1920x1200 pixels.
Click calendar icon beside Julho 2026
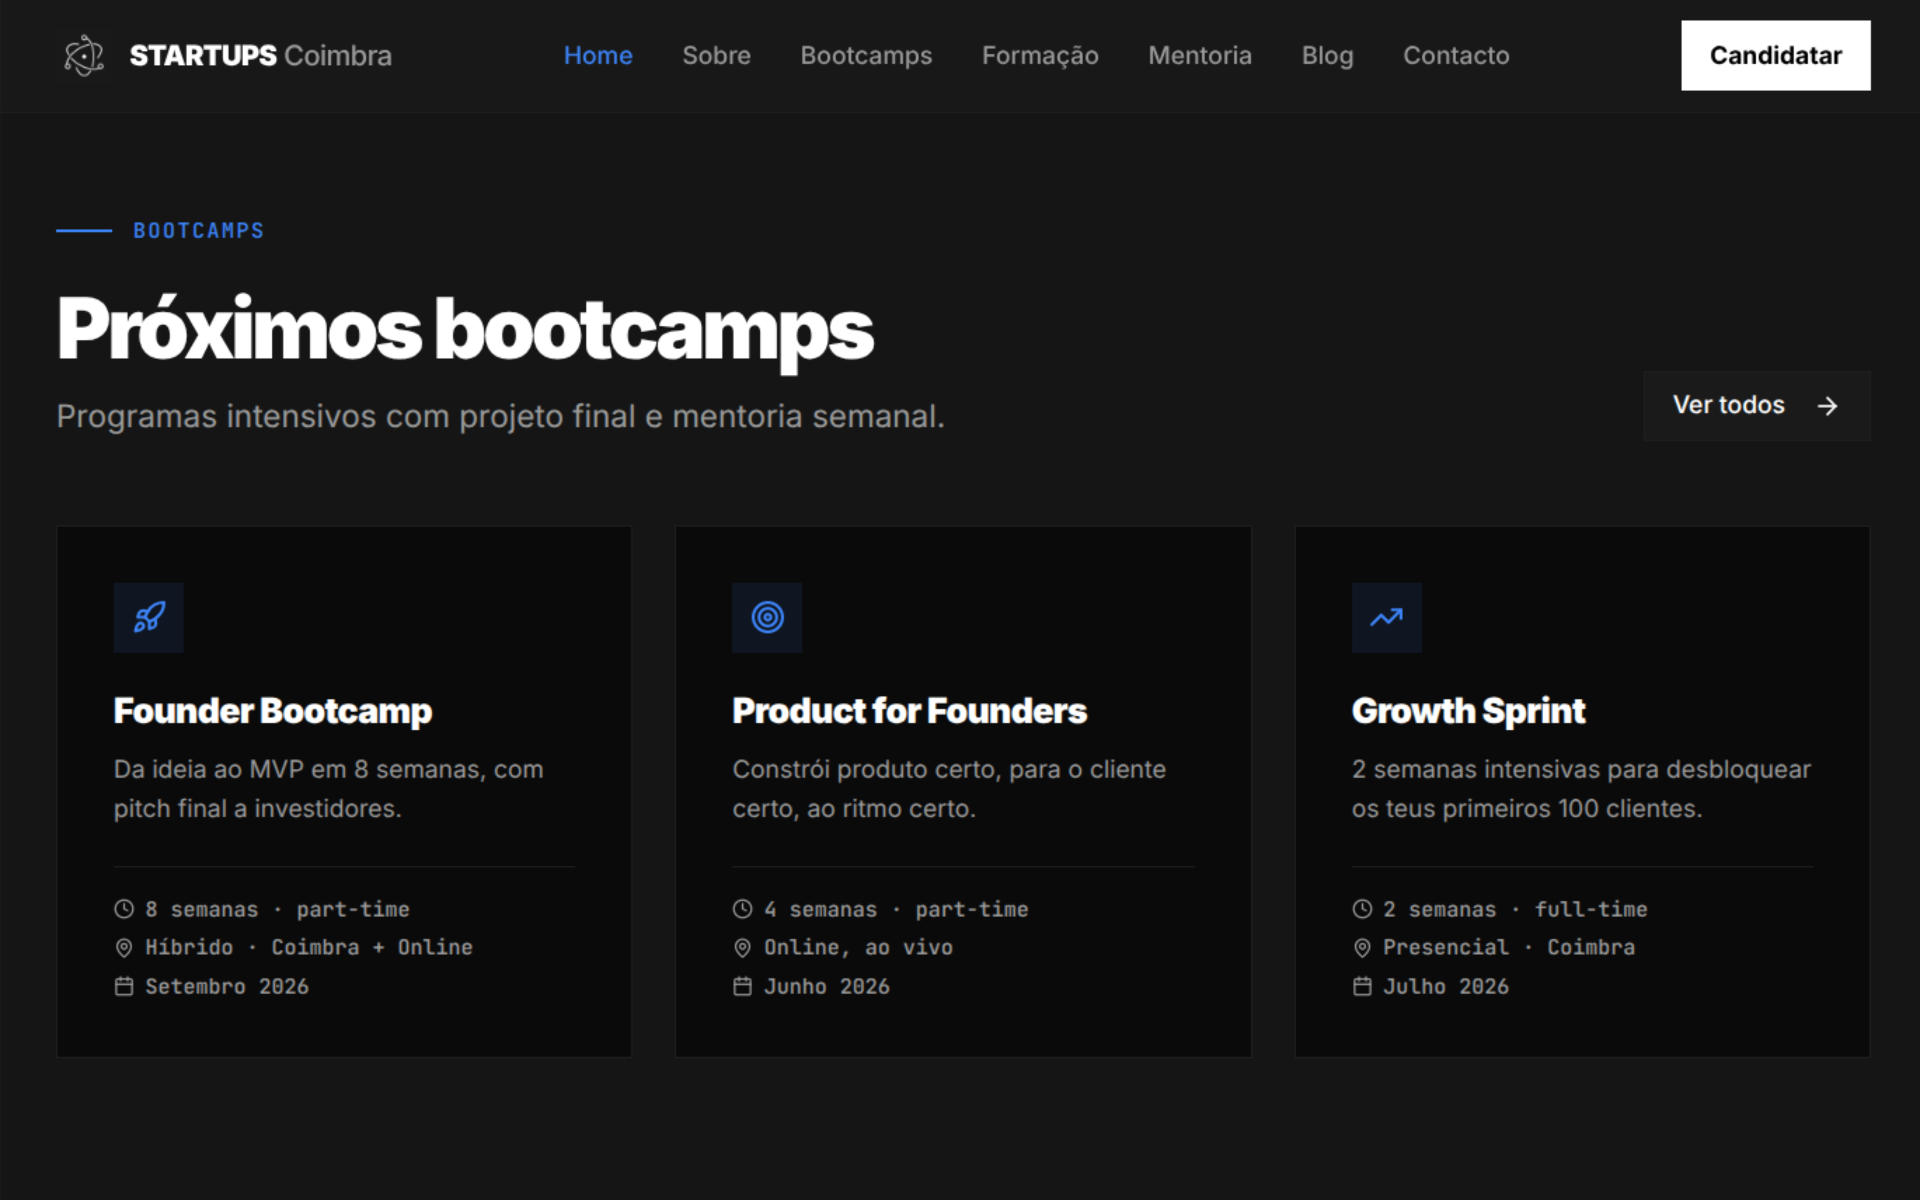(x=1362, y=986)
